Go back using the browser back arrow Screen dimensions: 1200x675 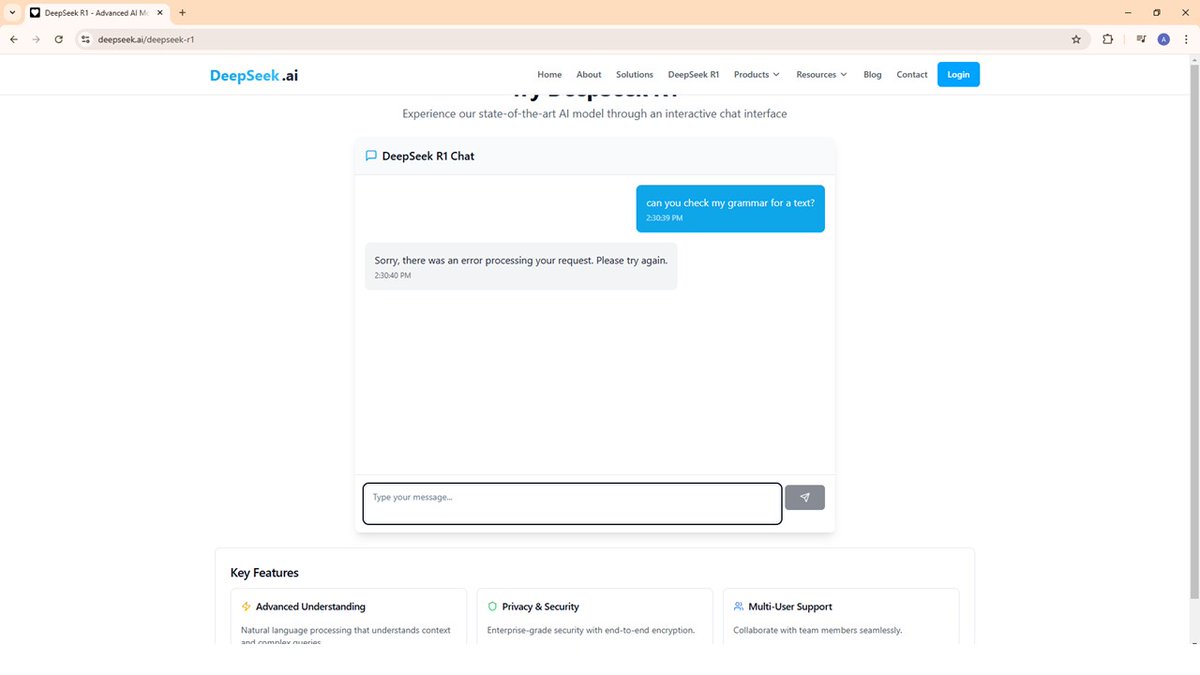[x=14, y=39]
